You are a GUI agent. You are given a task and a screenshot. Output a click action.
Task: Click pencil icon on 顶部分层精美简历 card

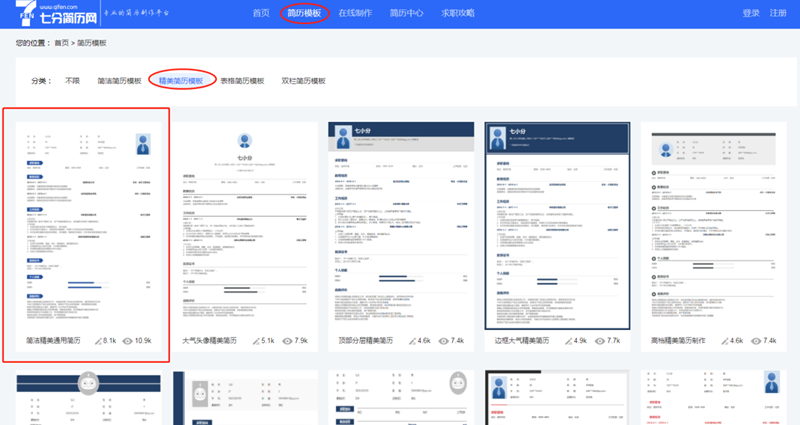click(412, 341)
